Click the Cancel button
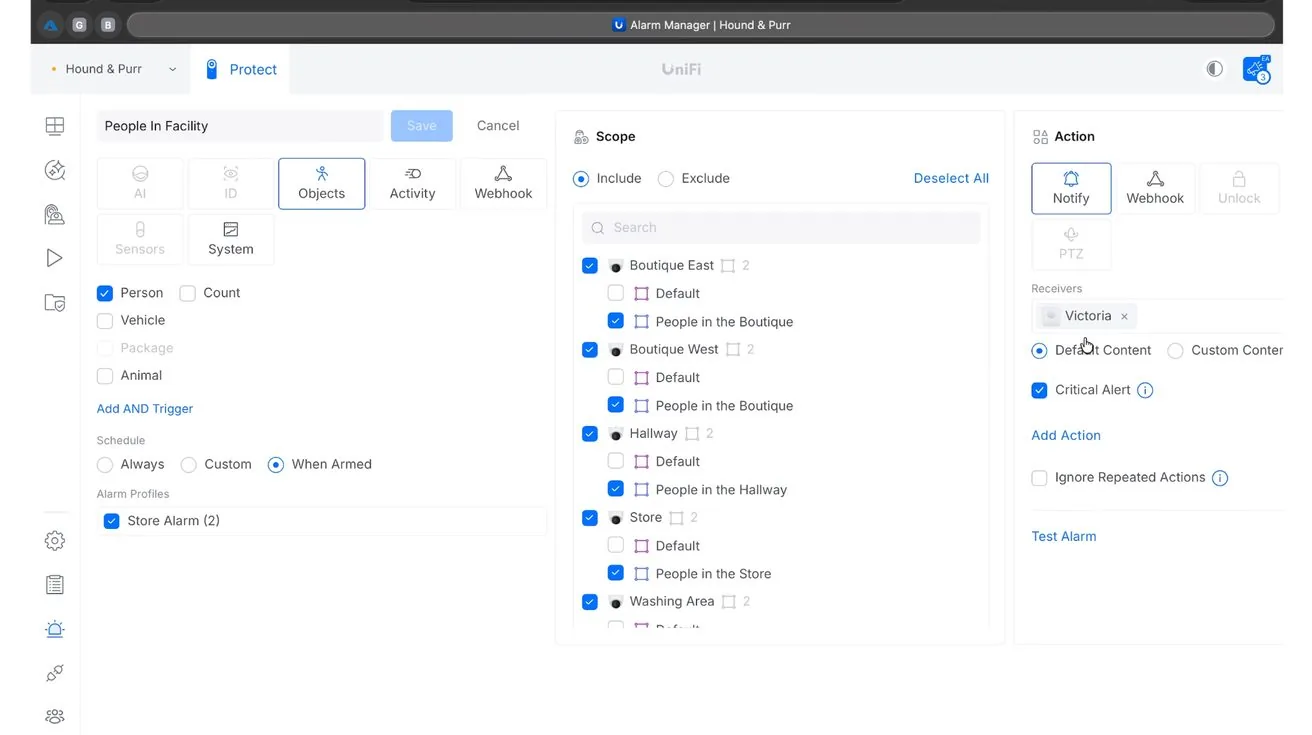Viewport: 1312px width, 735px height. tap(498, 126)
